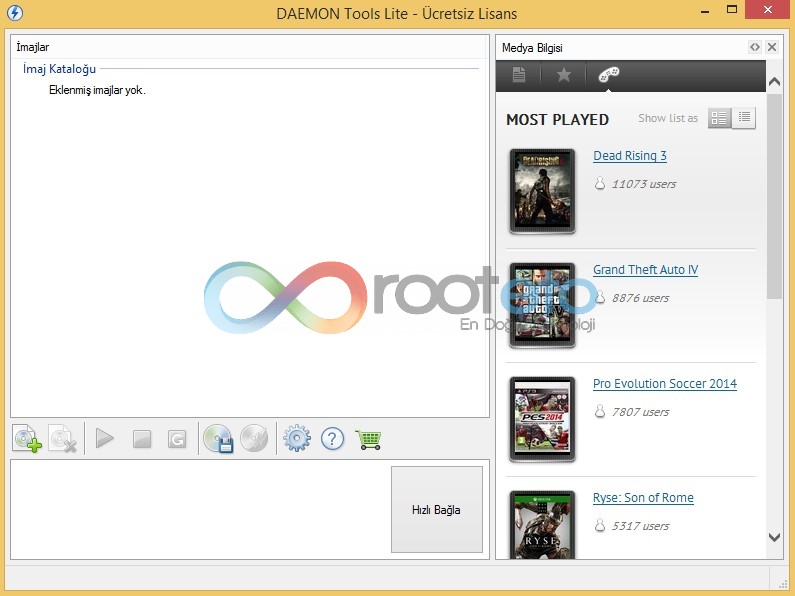Open Preferences with the gear icon
This screenshot has width=795, height=596.
pos(297,438)
